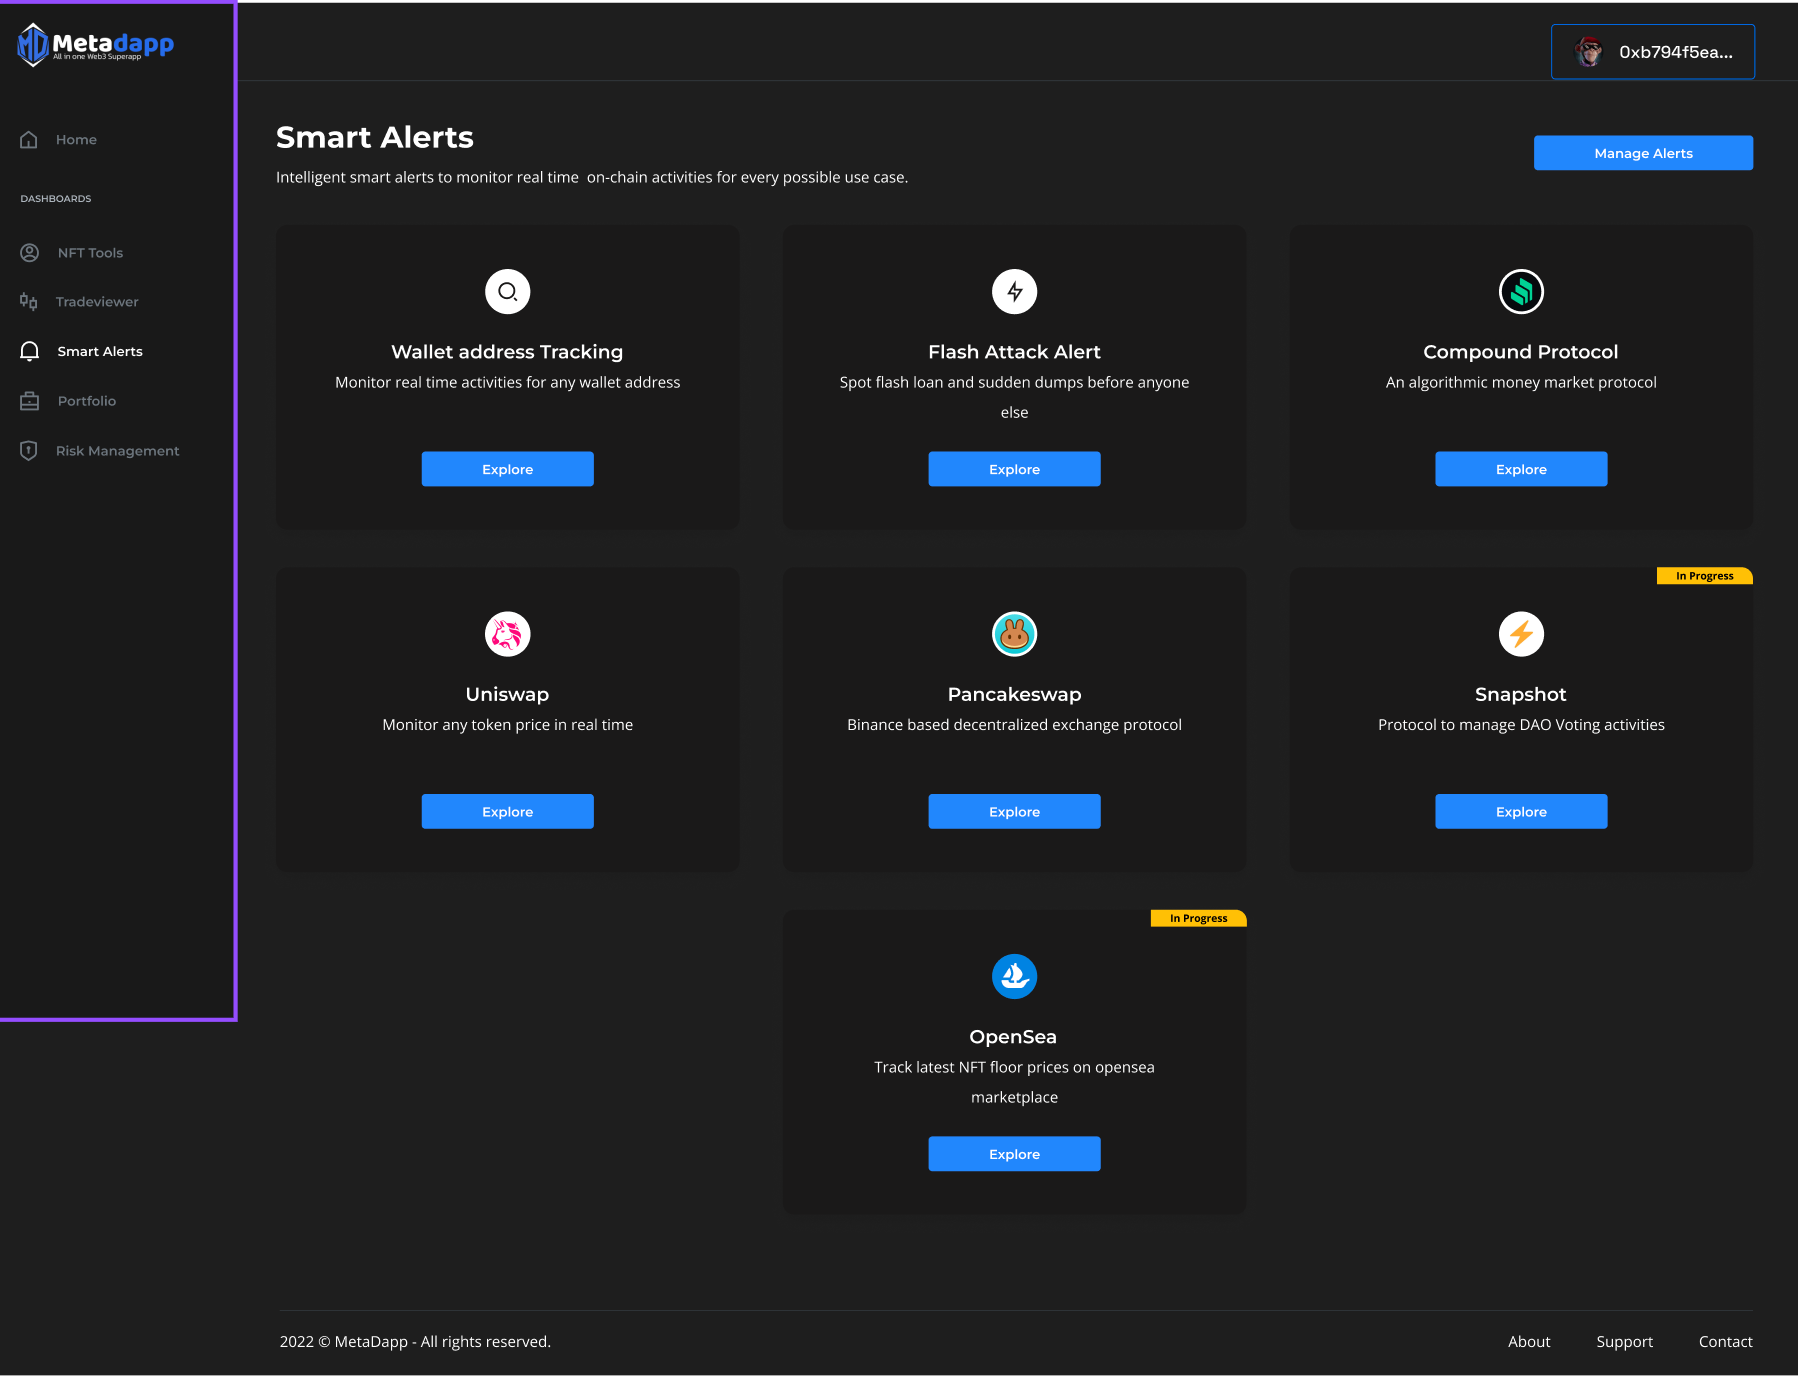Click the Uniswap unicorn icon
This screenshot has height=1378, width=1798.
[508, 634]
